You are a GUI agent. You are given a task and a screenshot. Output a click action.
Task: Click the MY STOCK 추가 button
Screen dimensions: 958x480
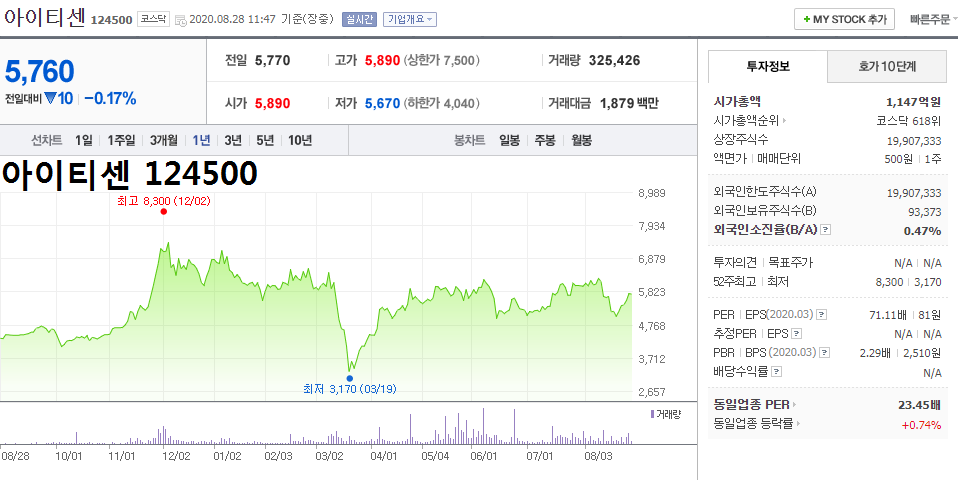pos(844,20)
